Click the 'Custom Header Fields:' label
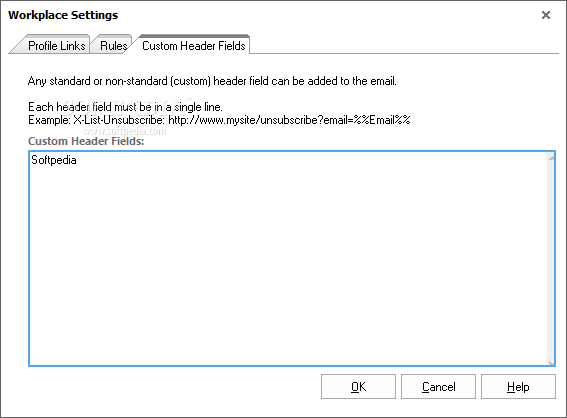 tap(86, 141)
